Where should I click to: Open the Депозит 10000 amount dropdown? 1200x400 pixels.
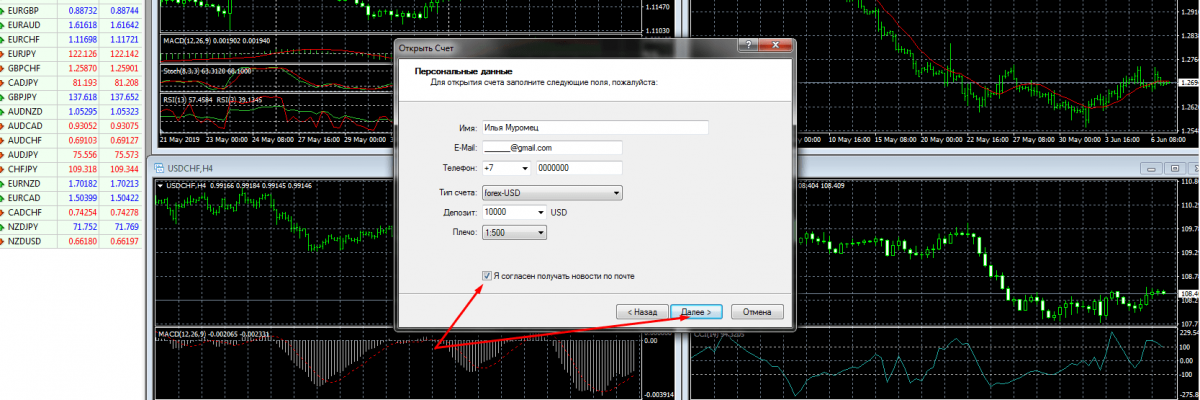click(x=541, y=212)
